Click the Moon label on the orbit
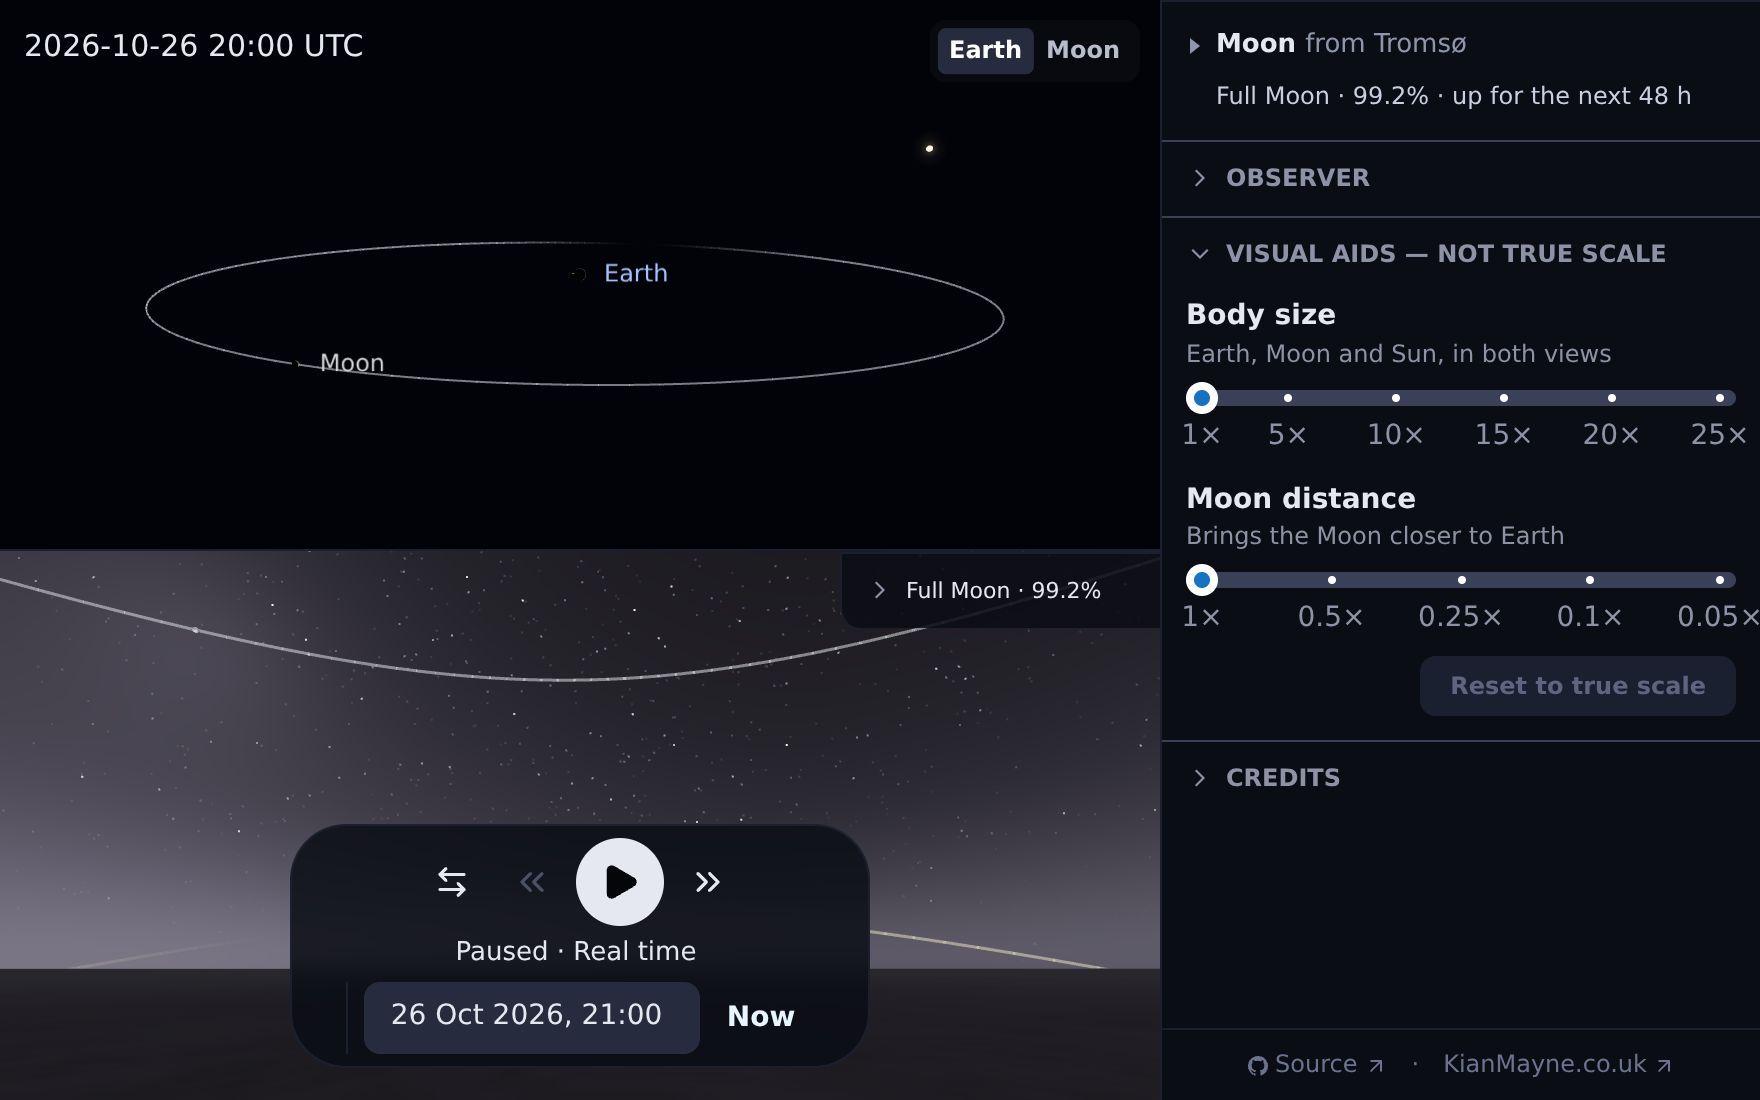This screenshot has width=1760, height=1100. click(352, 363)
